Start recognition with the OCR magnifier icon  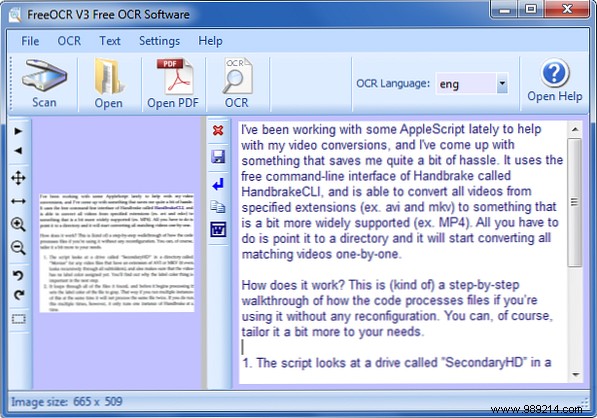tap(237, 75)
